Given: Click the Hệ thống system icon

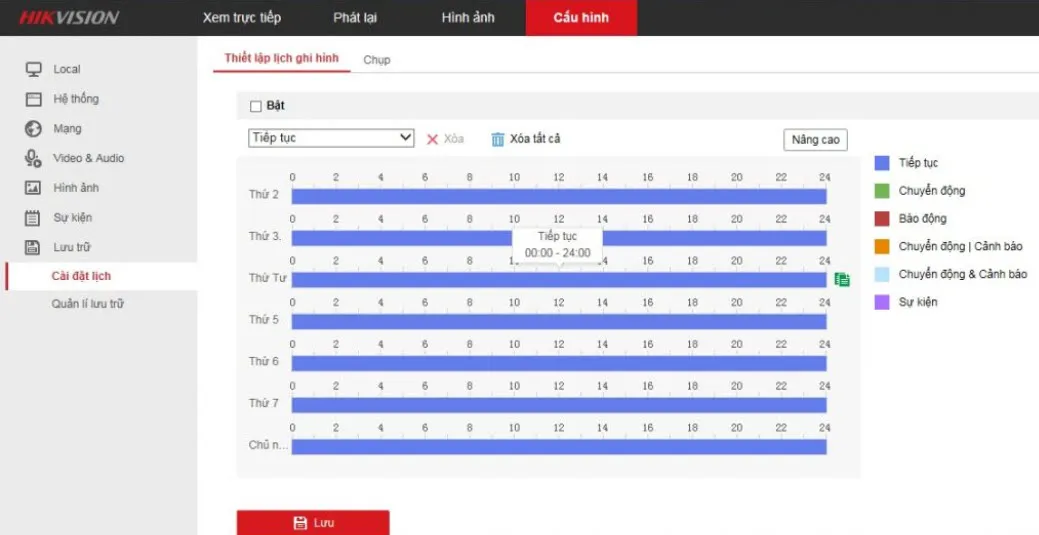Looking at the screenshot, I should (x=33, y=99).
